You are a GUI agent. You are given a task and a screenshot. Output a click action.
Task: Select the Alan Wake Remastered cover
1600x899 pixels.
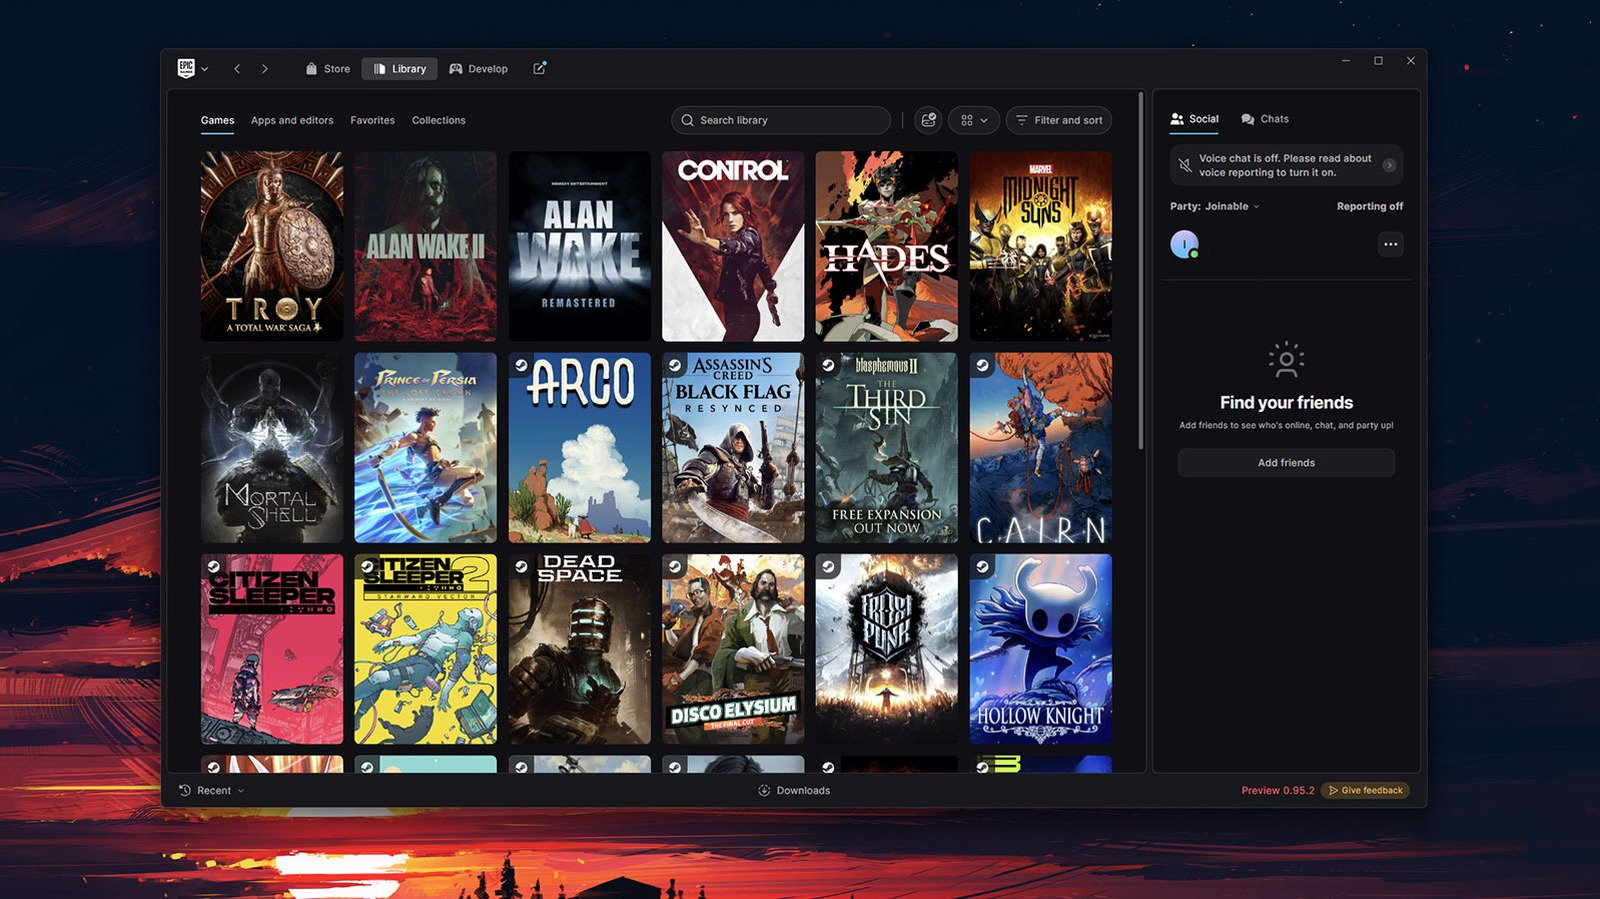579,246
